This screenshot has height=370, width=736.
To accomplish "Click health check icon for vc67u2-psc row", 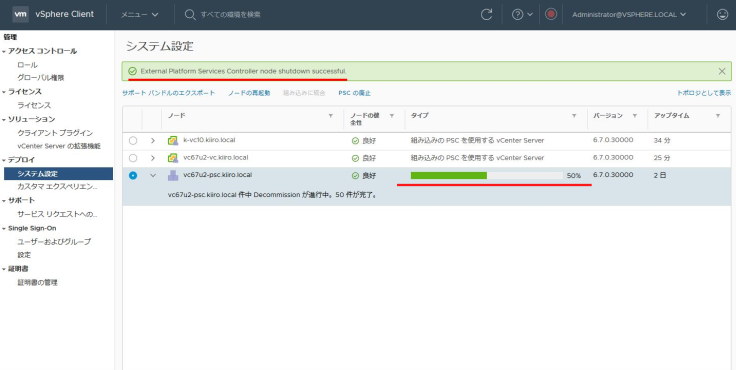I will coord(355,176).
